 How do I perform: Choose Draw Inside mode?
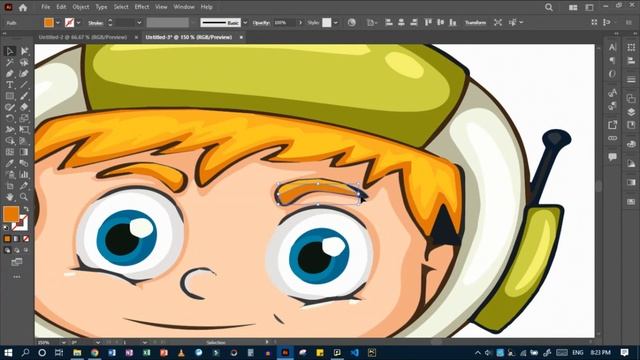tap(26, 250)
